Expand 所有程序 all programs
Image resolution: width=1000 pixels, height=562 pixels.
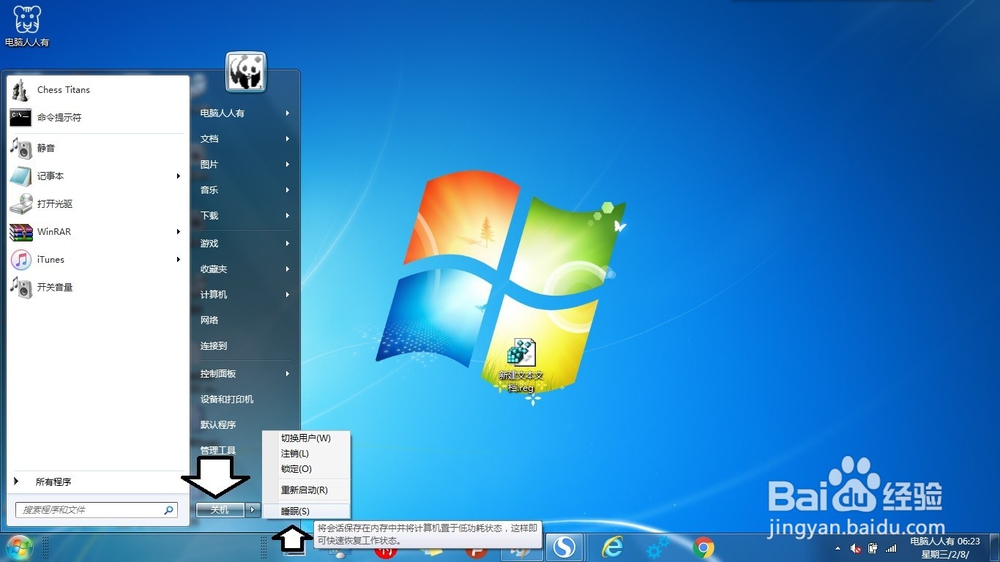(98, 482)
